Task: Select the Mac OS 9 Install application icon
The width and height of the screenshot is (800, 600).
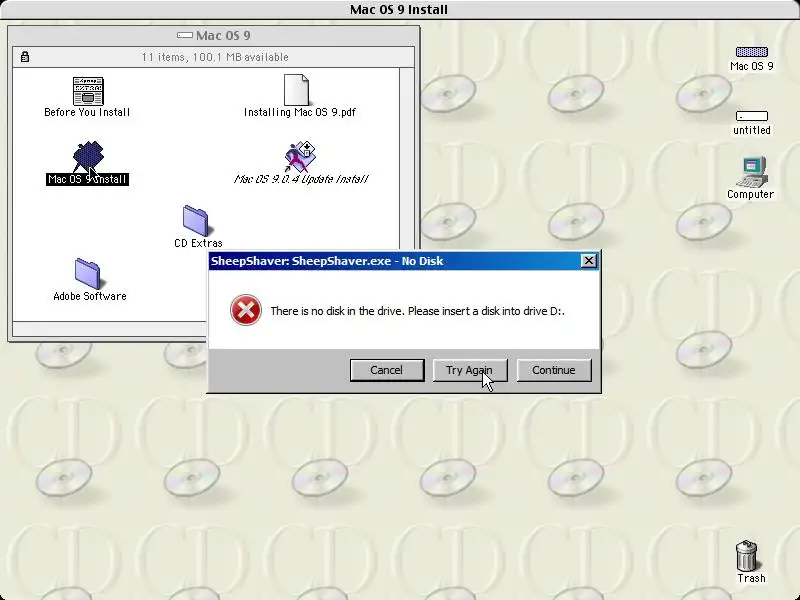Action: 88,156
